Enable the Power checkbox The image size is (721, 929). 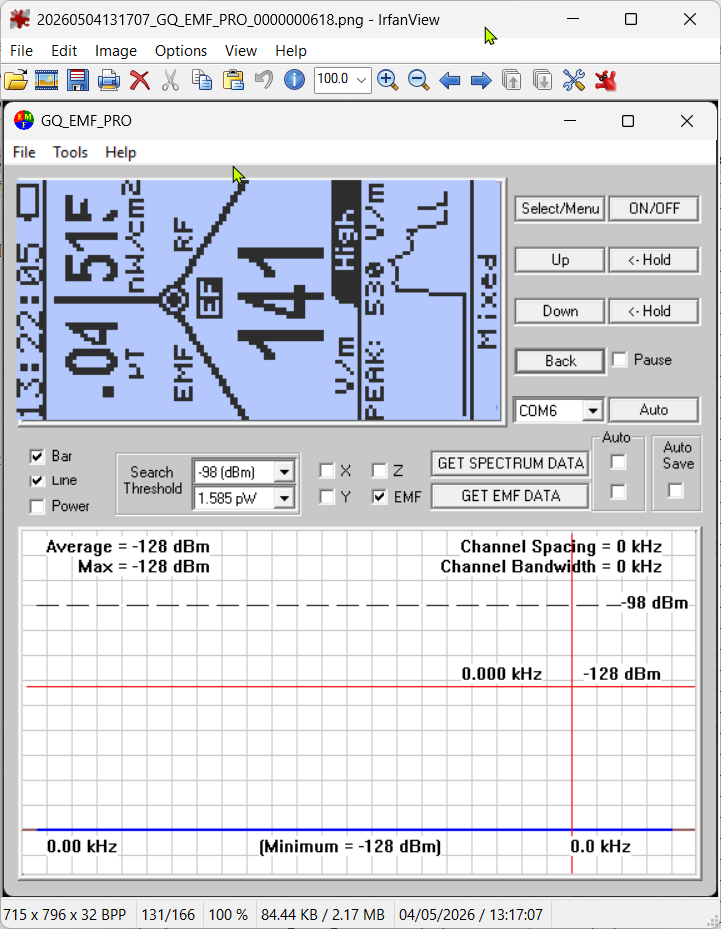point(37,507)
